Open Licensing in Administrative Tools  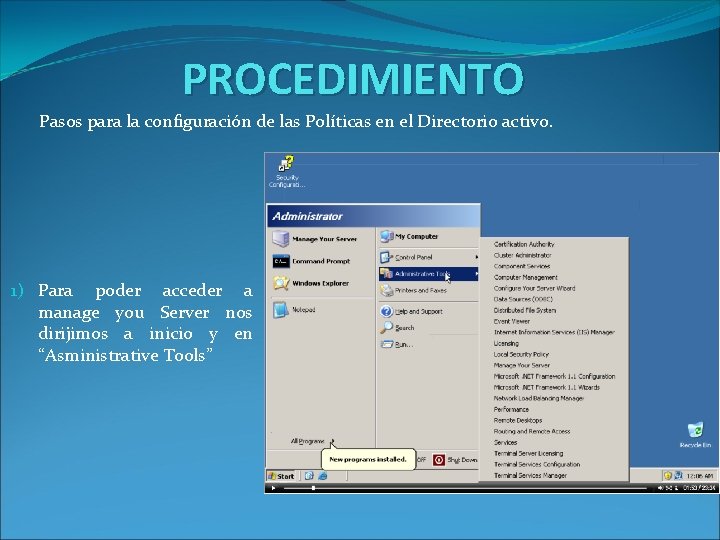(x=506, y=343)
